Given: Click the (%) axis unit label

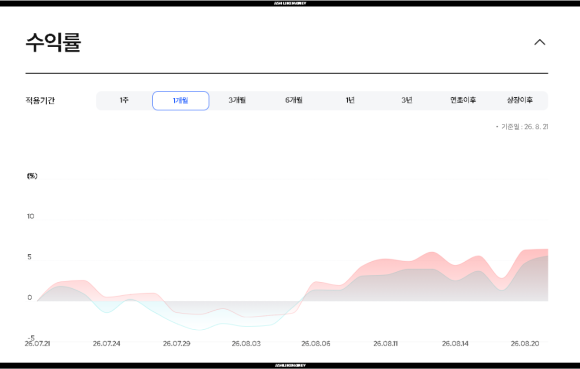Looking at the screenshot, I should (32, 176).
